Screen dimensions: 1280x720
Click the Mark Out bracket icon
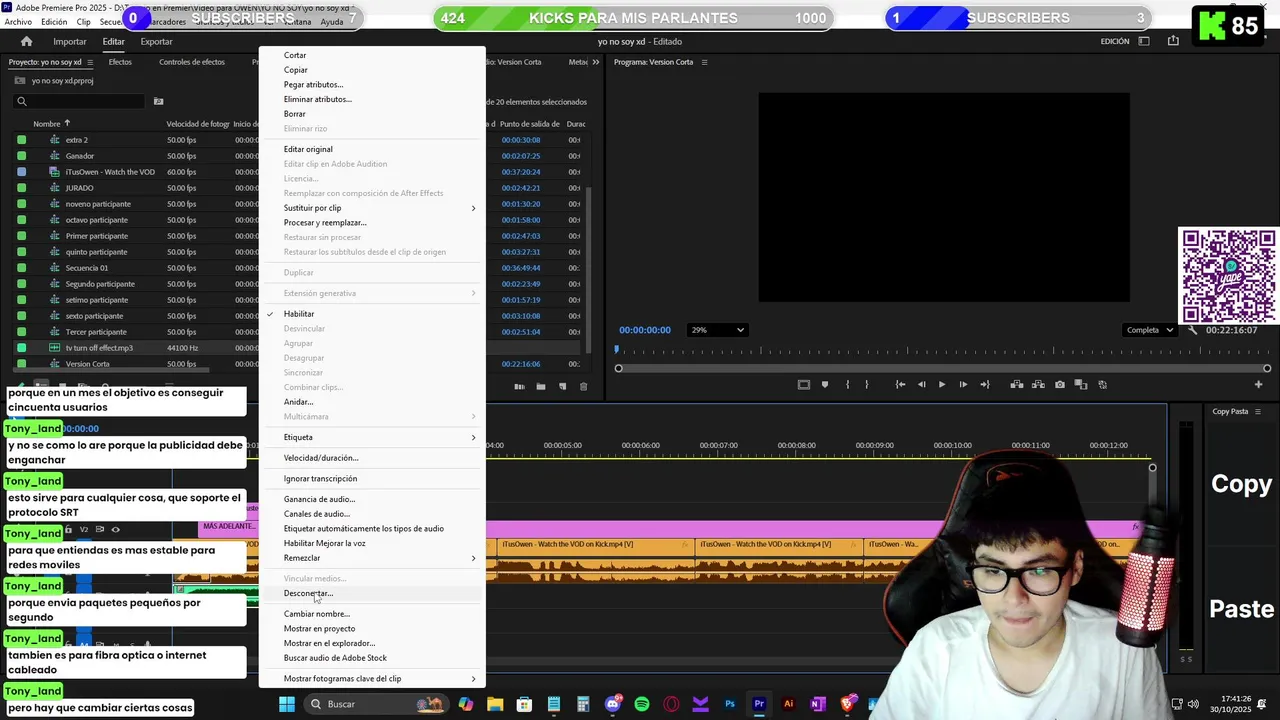pyautogui.click(x=867, y=384)
